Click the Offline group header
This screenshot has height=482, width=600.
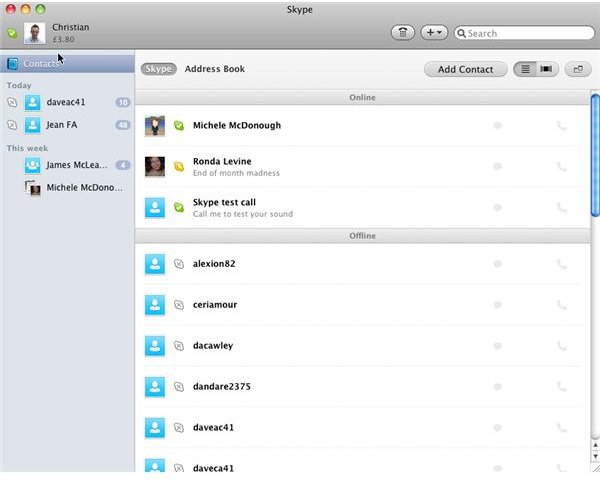tap(362, 236)
